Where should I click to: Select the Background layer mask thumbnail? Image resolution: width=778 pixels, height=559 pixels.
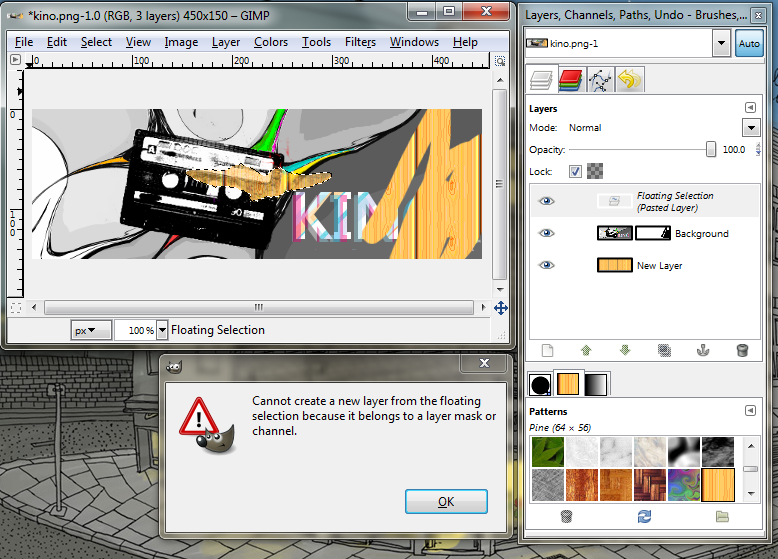click(653, 233)
